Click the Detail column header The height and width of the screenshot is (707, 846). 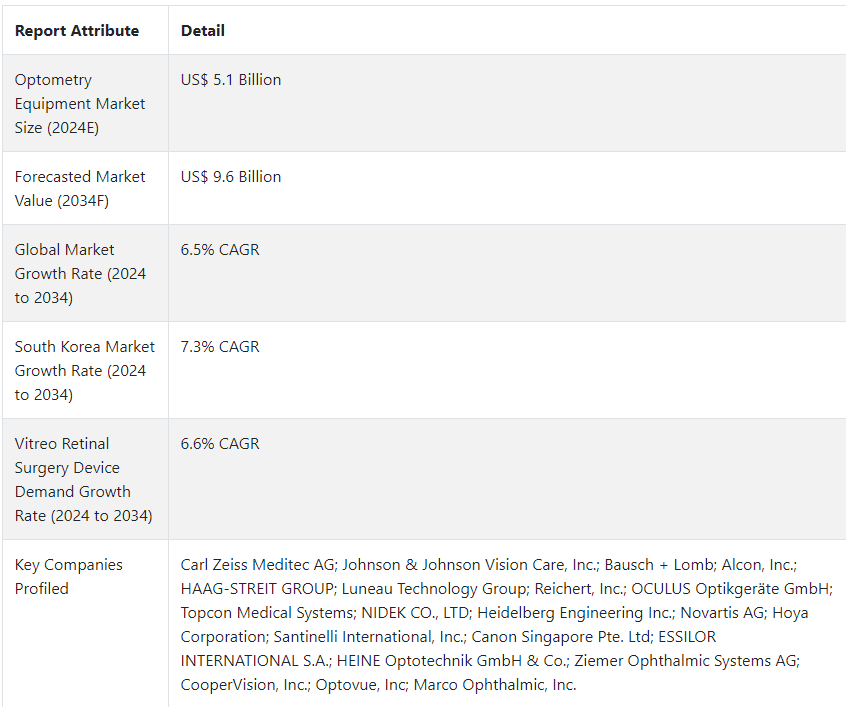tap(203, 31)
